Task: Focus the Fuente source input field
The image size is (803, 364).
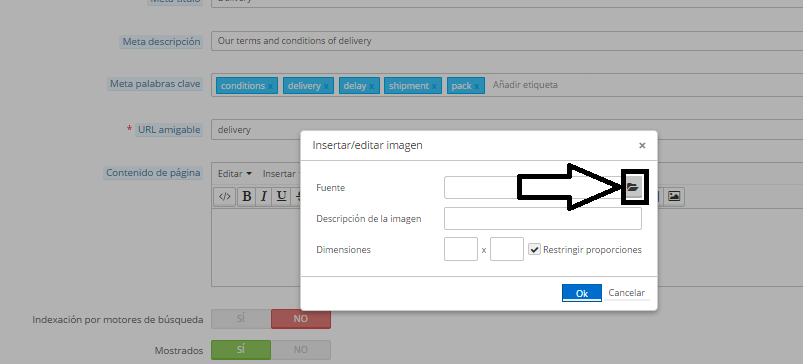Action: coord(534,187)
